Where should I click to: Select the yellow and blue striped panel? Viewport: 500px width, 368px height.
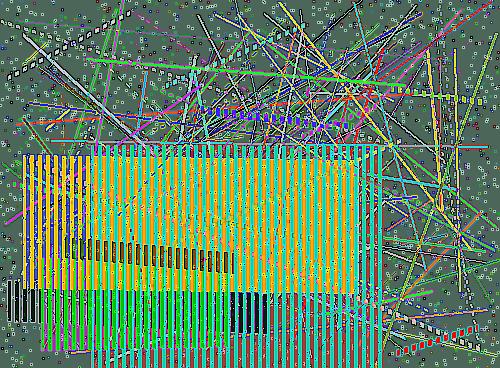pyautogui.click(x=57, y=222)
